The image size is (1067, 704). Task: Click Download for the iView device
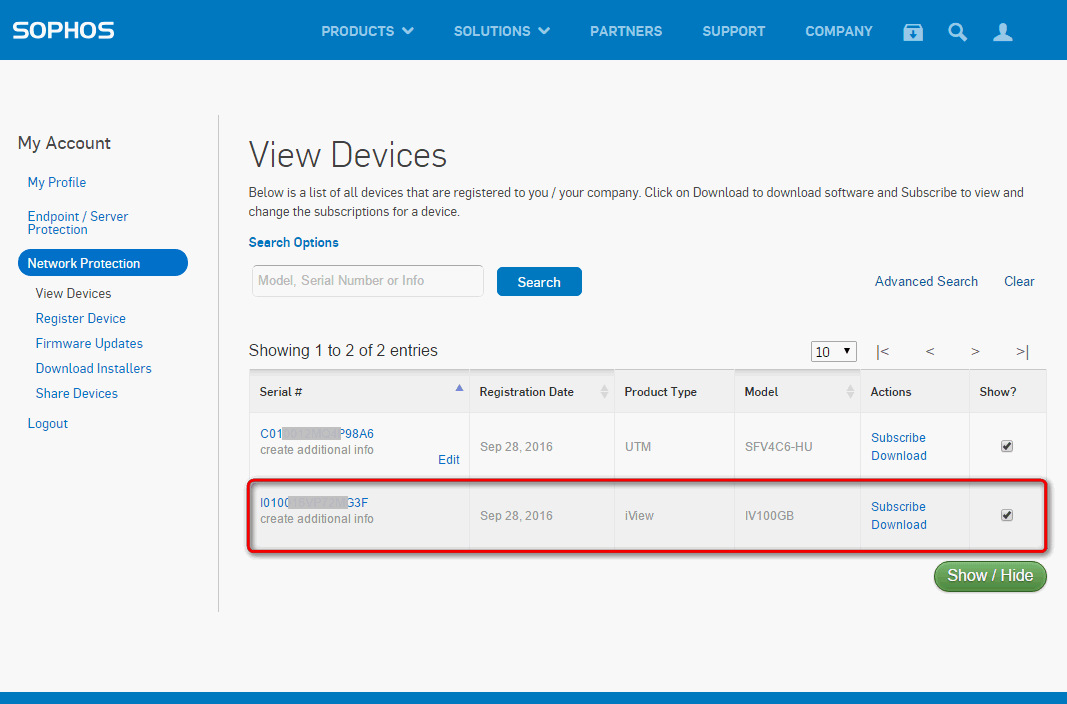(899, 524)
